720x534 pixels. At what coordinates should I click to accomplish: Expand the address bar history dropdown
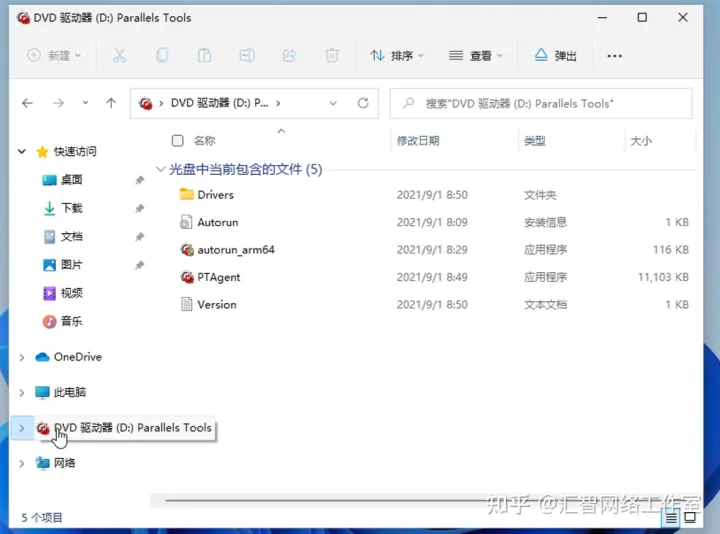[x=333, y=103]
